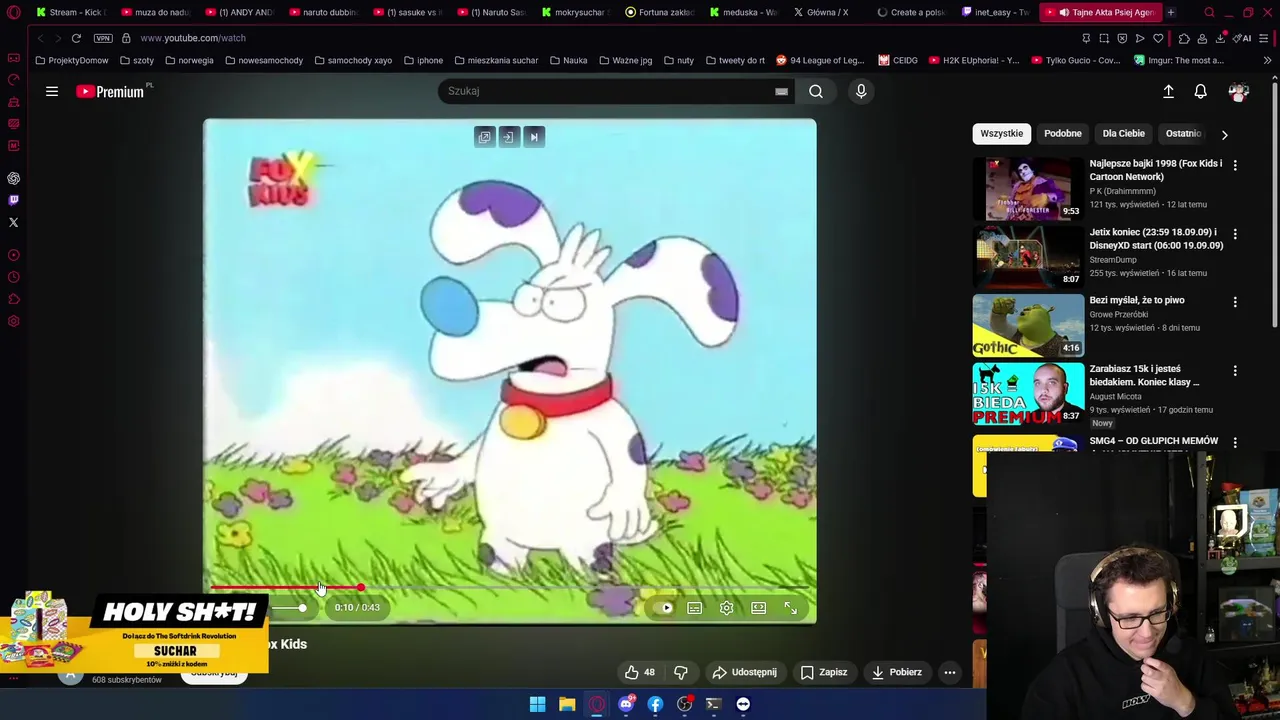Open Windows Start menu
This screenshot has height=720, width=1280.
click(x=538, y=704)
